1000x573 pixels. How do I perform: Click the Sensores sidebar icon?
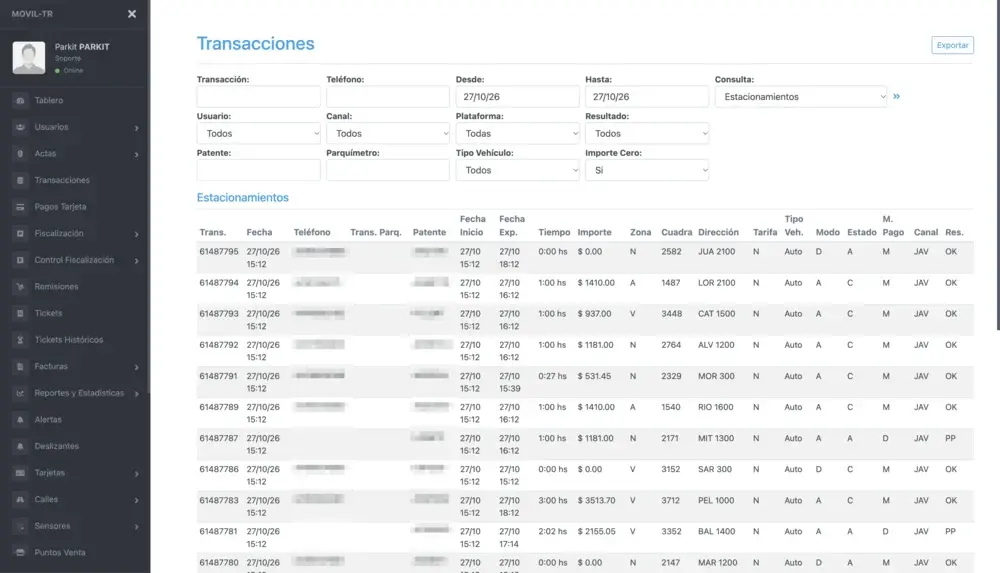click(x=20, y=526)
